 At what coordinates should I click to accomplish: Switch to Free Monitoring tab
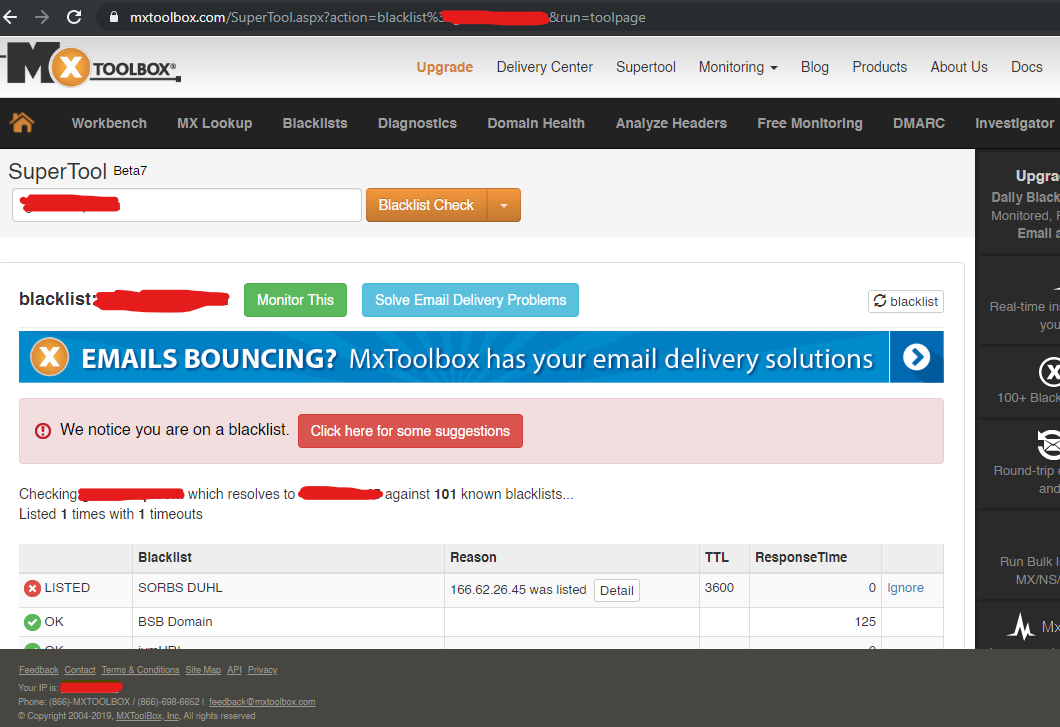(x=810, y=123)
